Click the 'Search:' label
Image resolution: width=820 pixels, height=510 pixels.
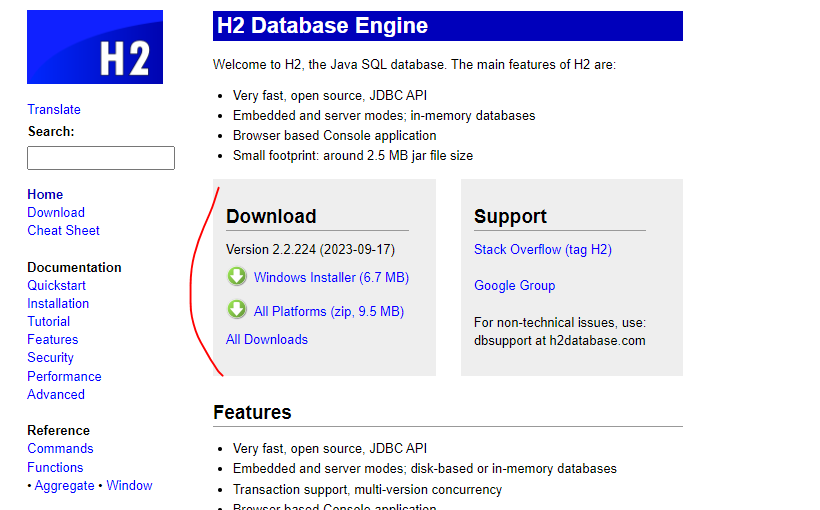point(51,131)
